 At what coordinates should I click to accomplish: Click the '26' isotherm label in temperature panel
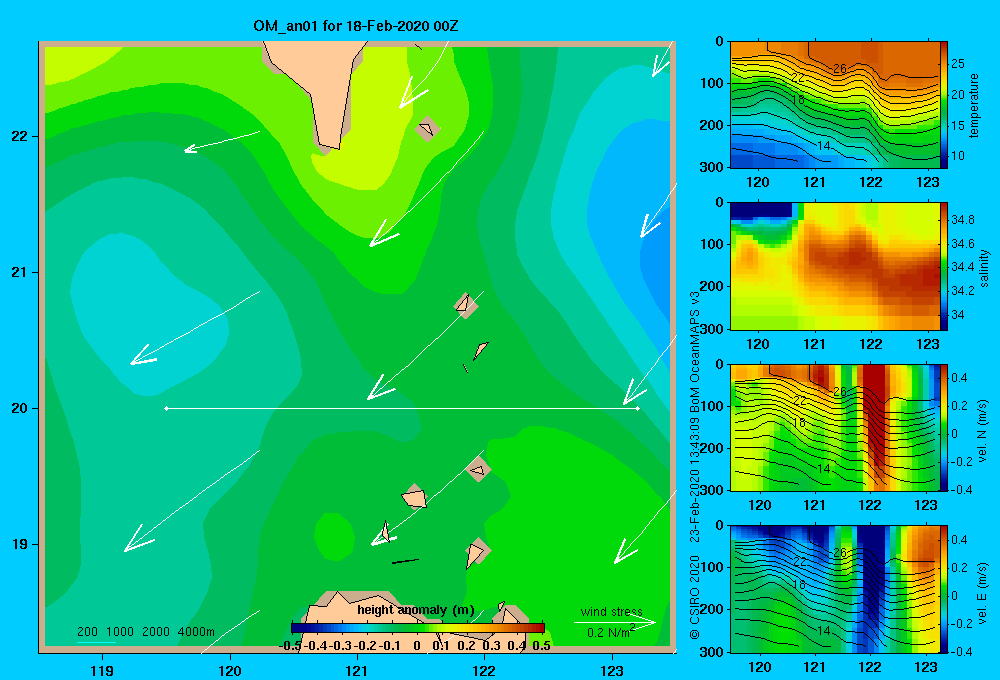point(839,69)
